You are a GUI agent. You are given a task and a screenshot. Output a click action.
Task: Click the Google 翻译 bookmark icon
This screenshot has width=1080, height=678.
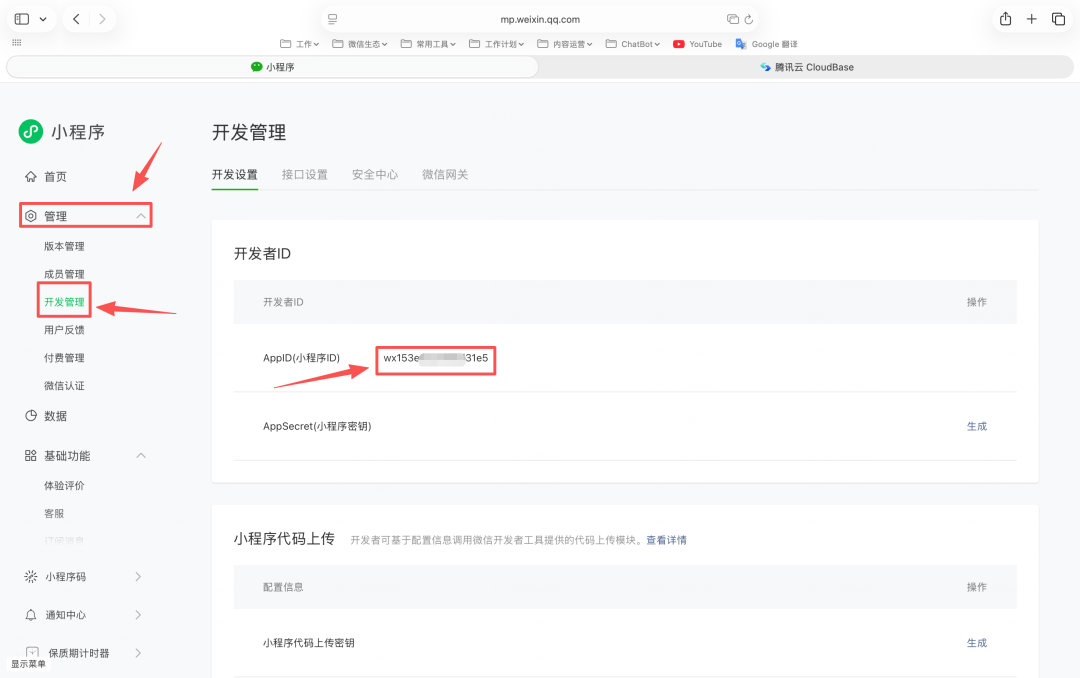[x=741, y=44]
